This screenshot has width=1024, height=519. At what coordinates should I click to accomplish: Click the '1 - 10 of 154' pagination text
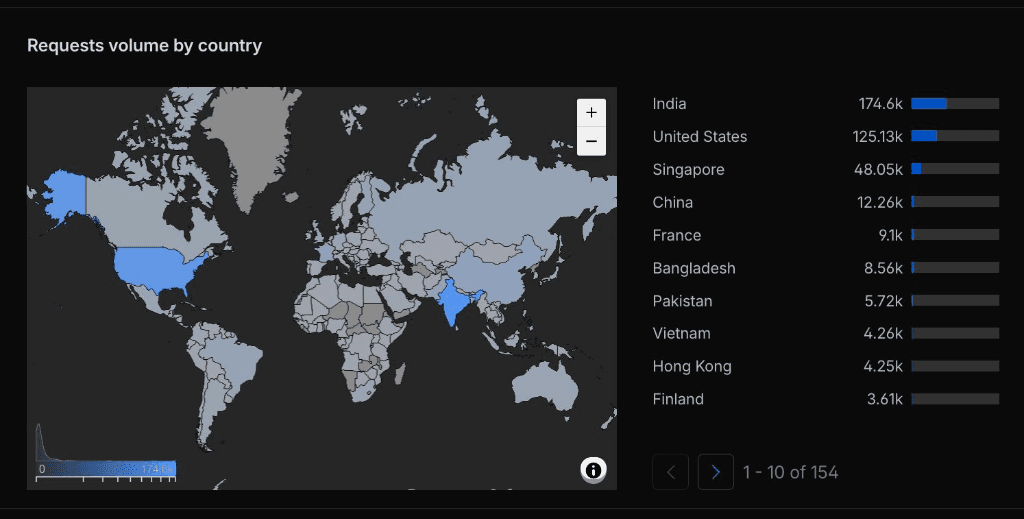point(790,472)
